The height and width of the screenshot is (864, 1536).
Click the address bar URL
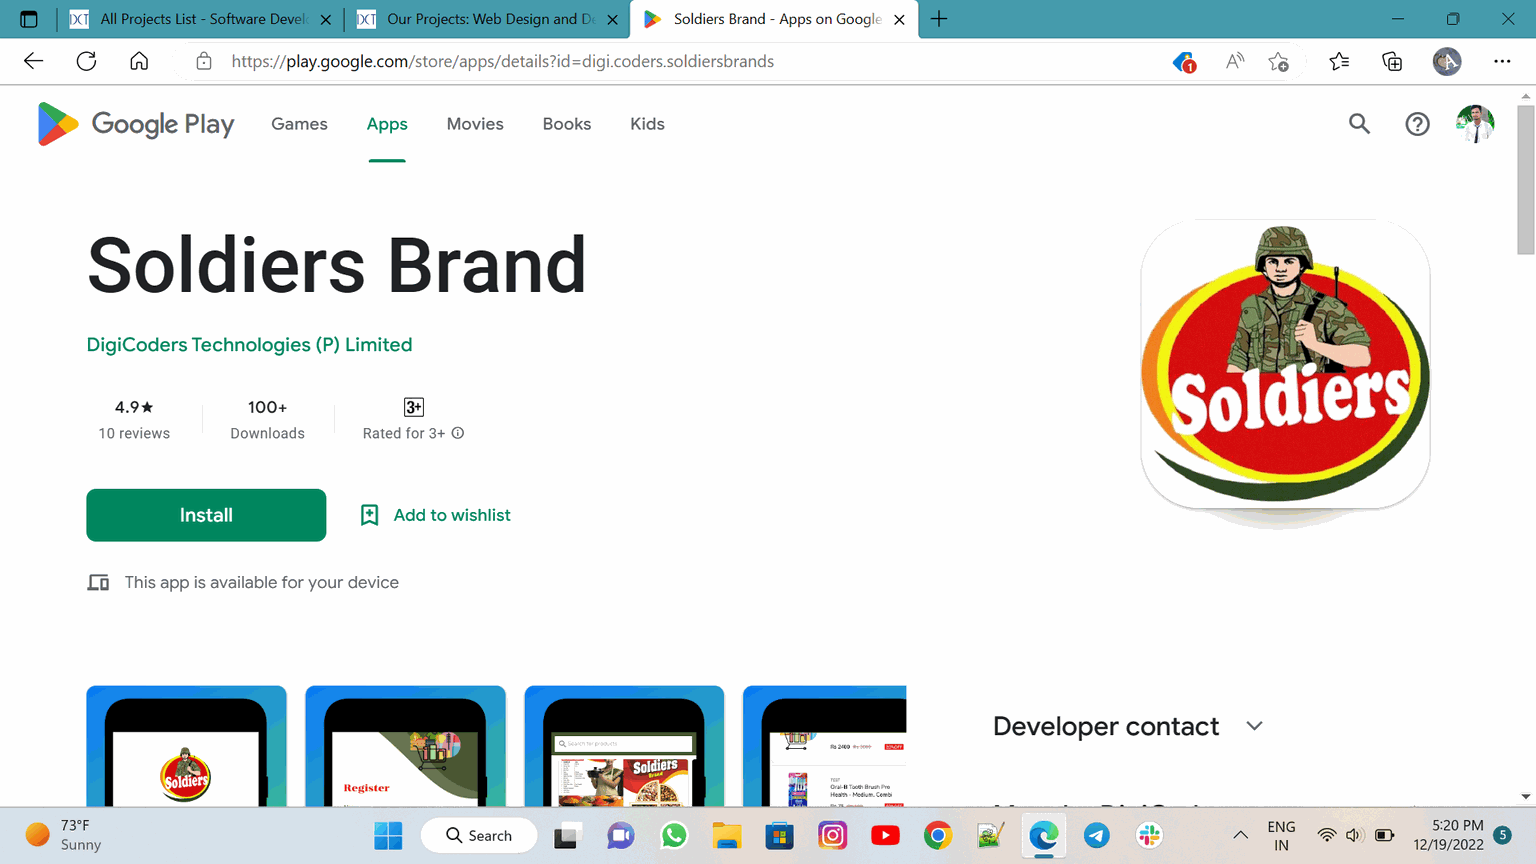click(502, 61)
